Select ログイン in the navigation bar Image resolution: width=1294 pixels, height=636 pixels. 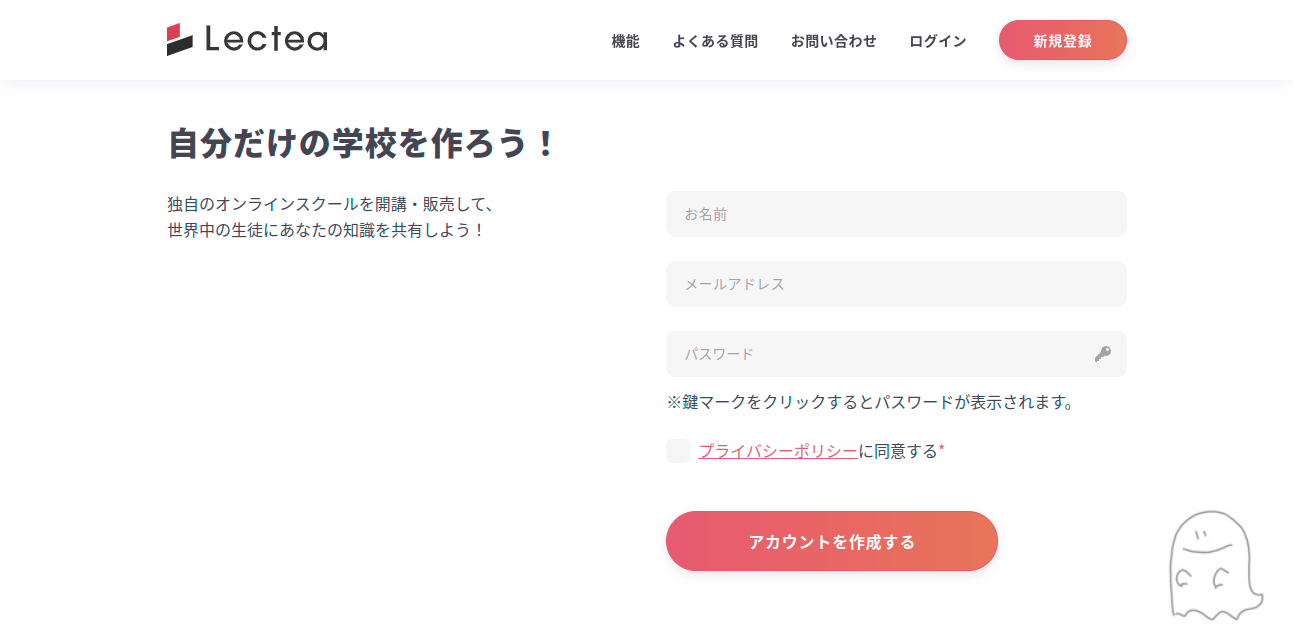coord(937,41)
